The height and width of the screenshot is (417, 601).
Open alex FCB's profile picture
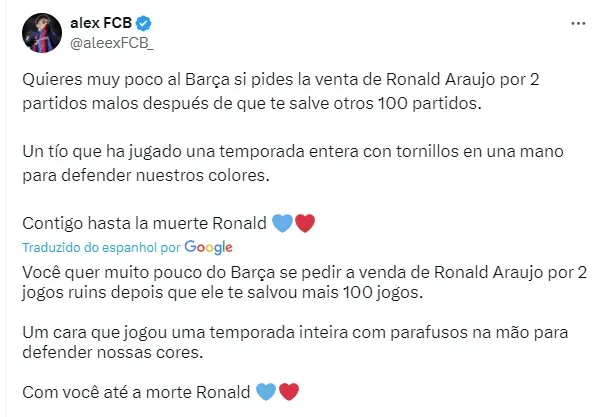click(42, 33)
